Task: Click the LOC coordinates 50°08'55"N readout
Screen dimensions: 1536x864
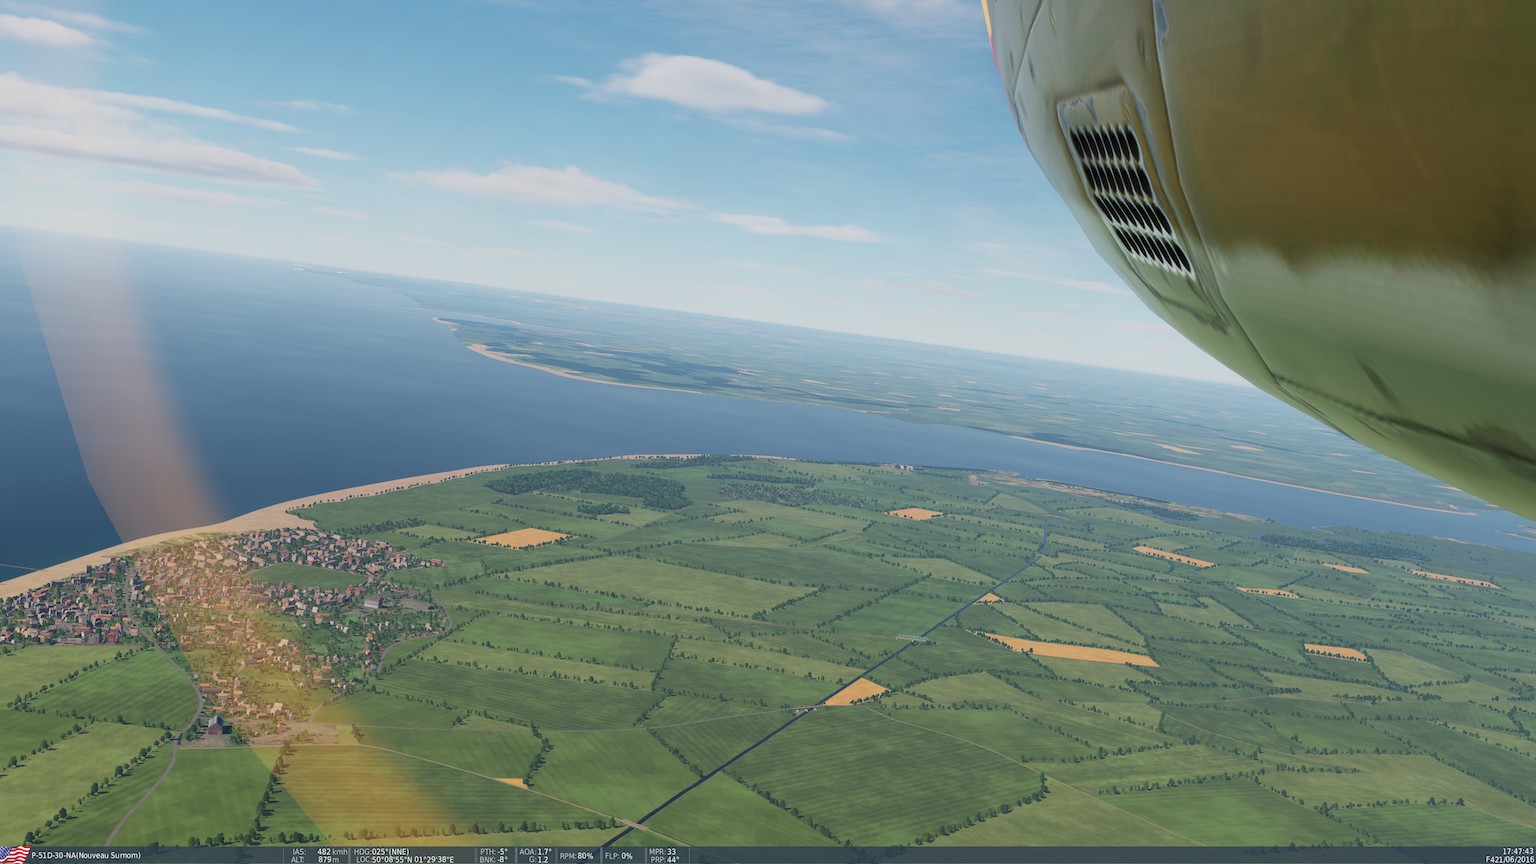Action: pyautogui.click(x=404, y=860)
